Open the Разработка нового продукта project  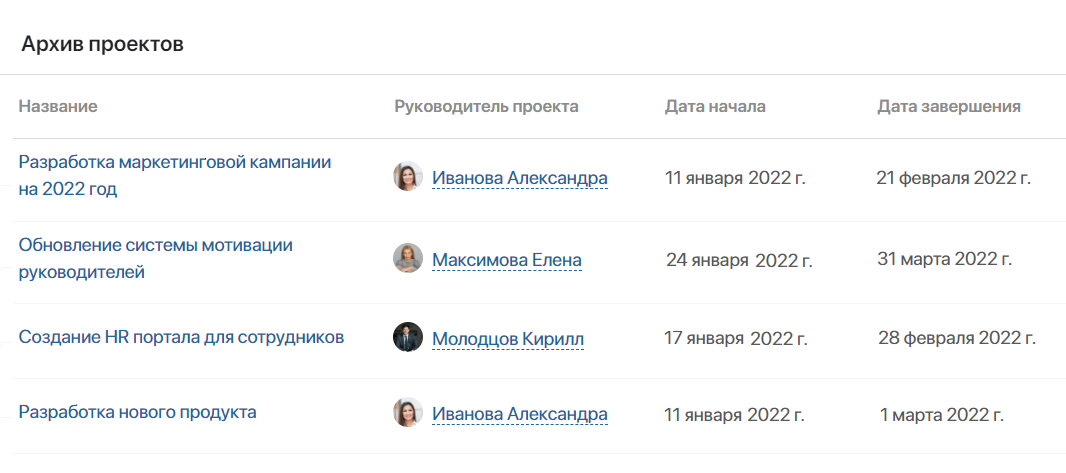[137, 412]
